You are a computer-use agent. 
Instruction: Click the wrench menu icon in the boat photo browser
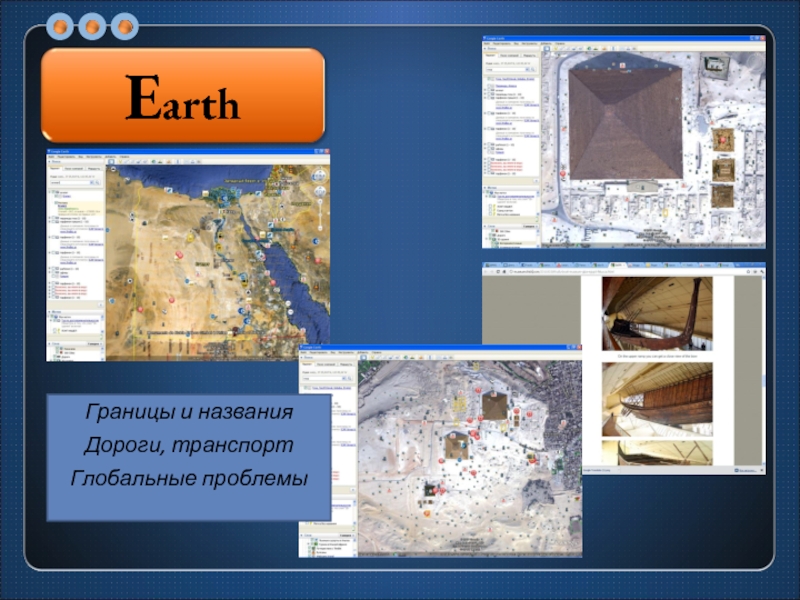click(x=762, y=271)
